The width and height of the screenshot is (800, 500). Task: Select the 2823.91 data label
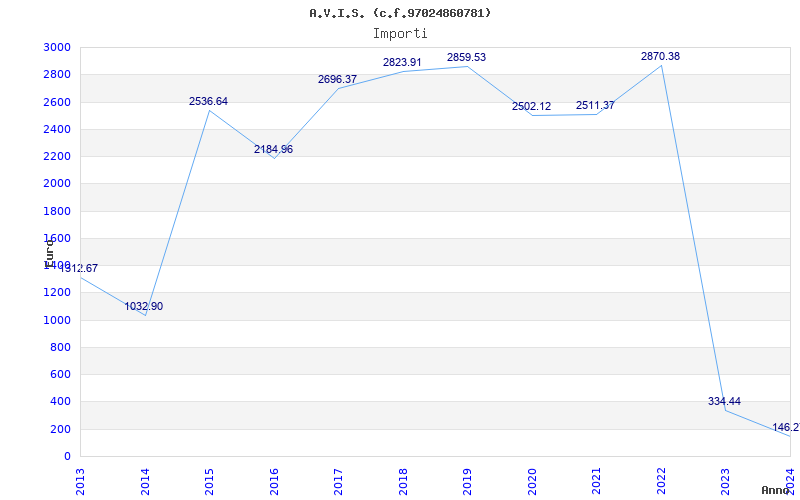click(402, 63)
